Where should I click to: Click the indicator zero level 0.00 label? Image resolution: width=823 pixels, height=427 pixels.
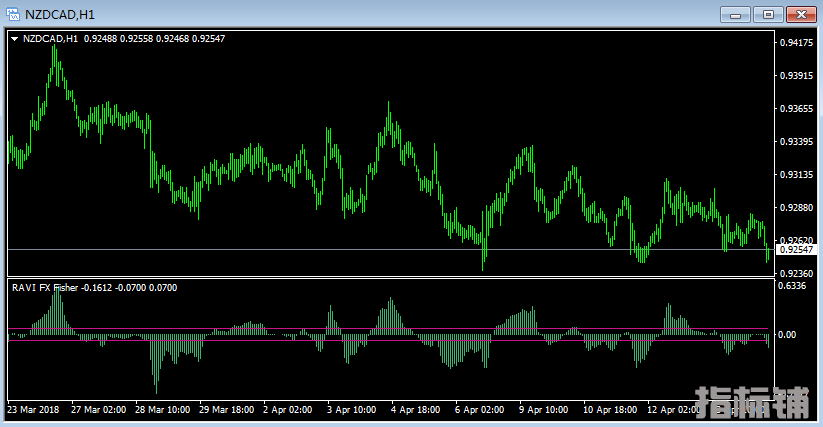(x=787, y=335)
